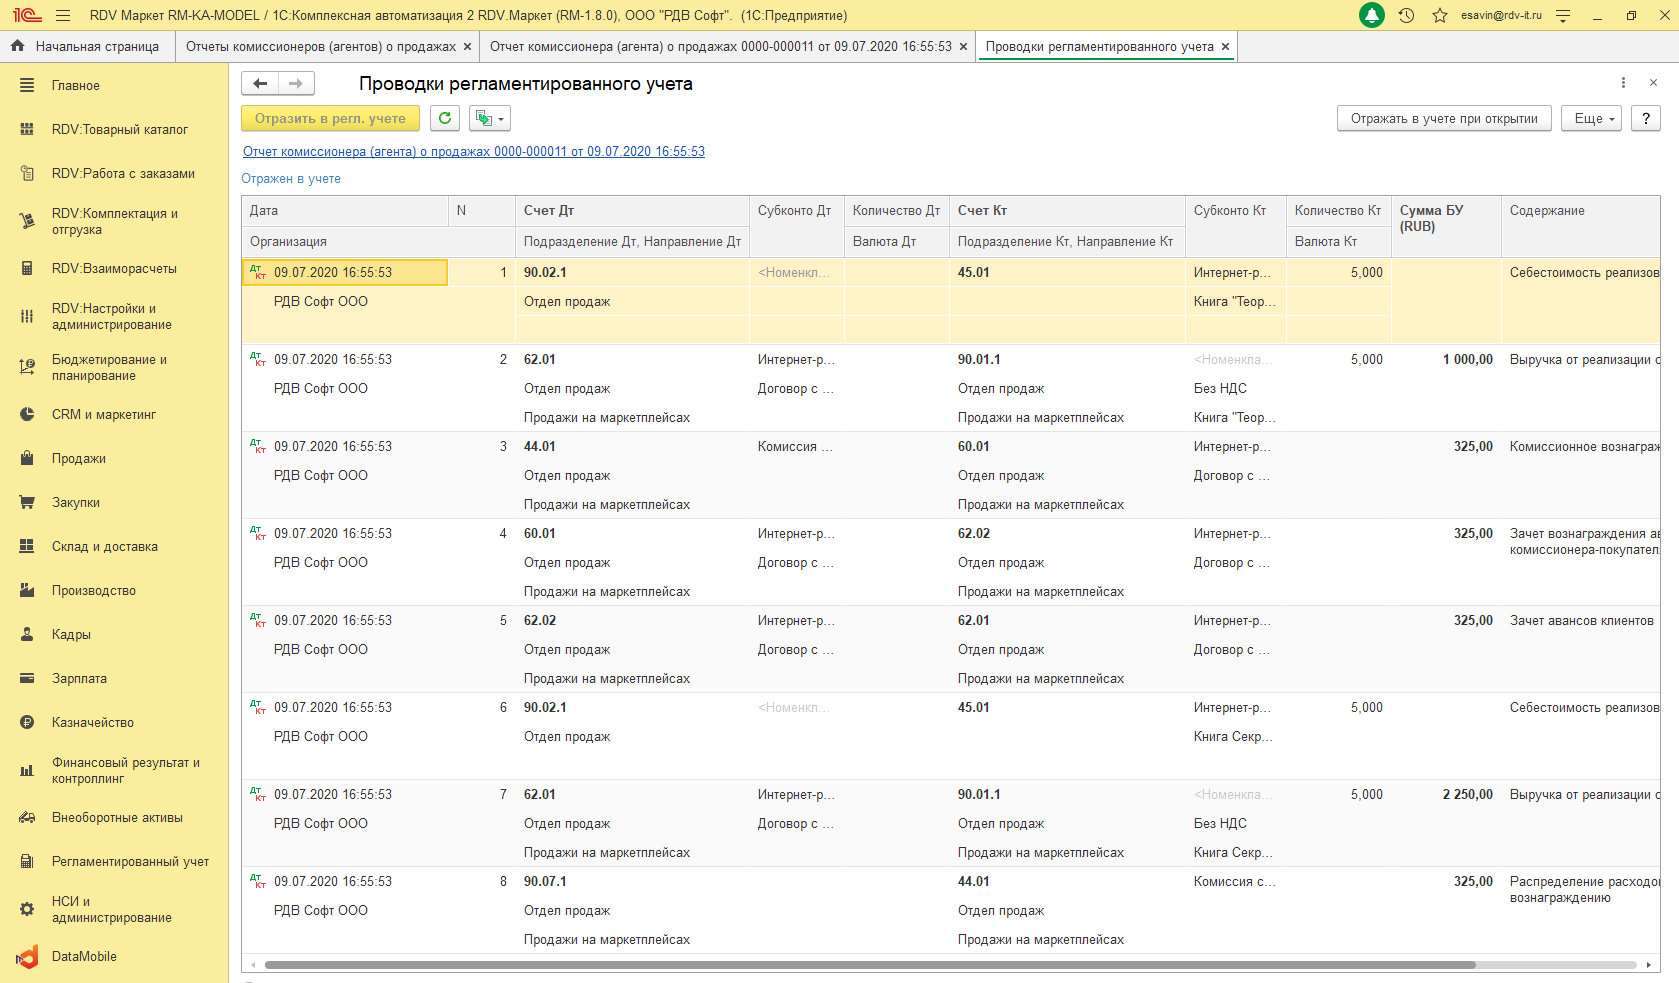Select entry row number 3 with account 44.01

[540, 446]
